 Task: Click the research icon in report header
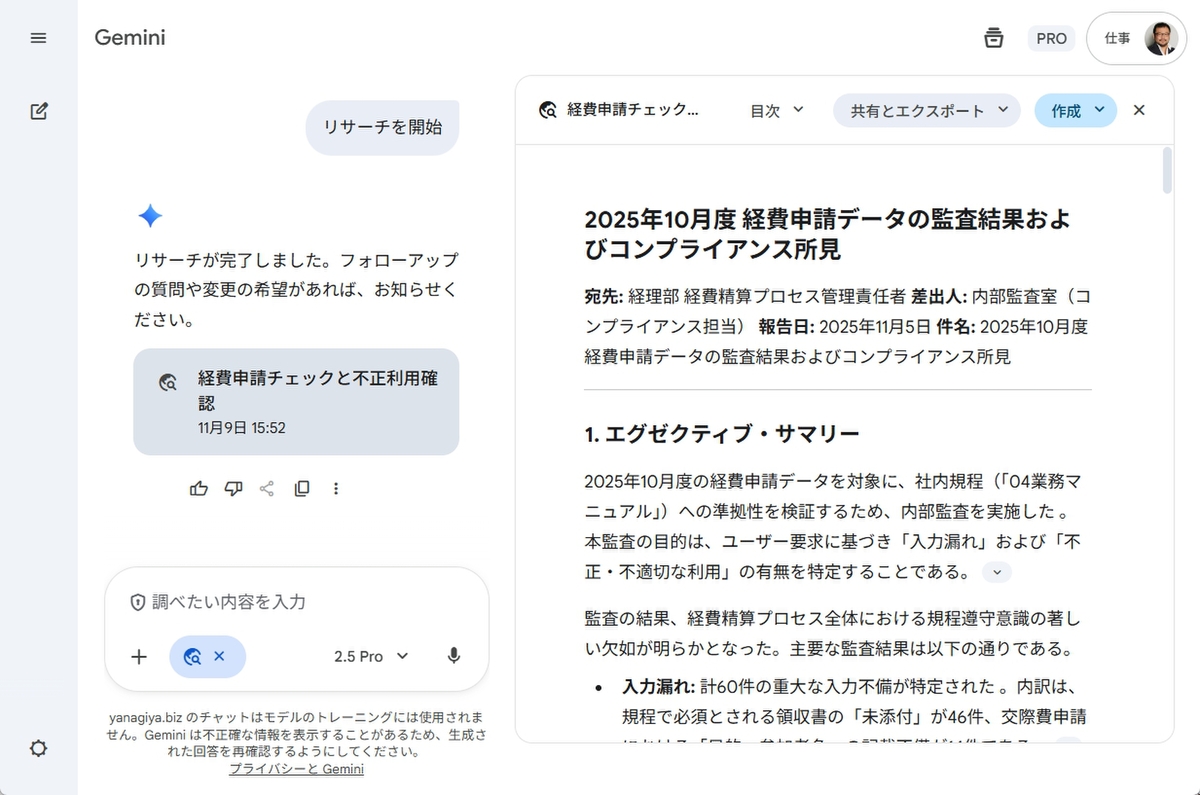coord(547,111)
